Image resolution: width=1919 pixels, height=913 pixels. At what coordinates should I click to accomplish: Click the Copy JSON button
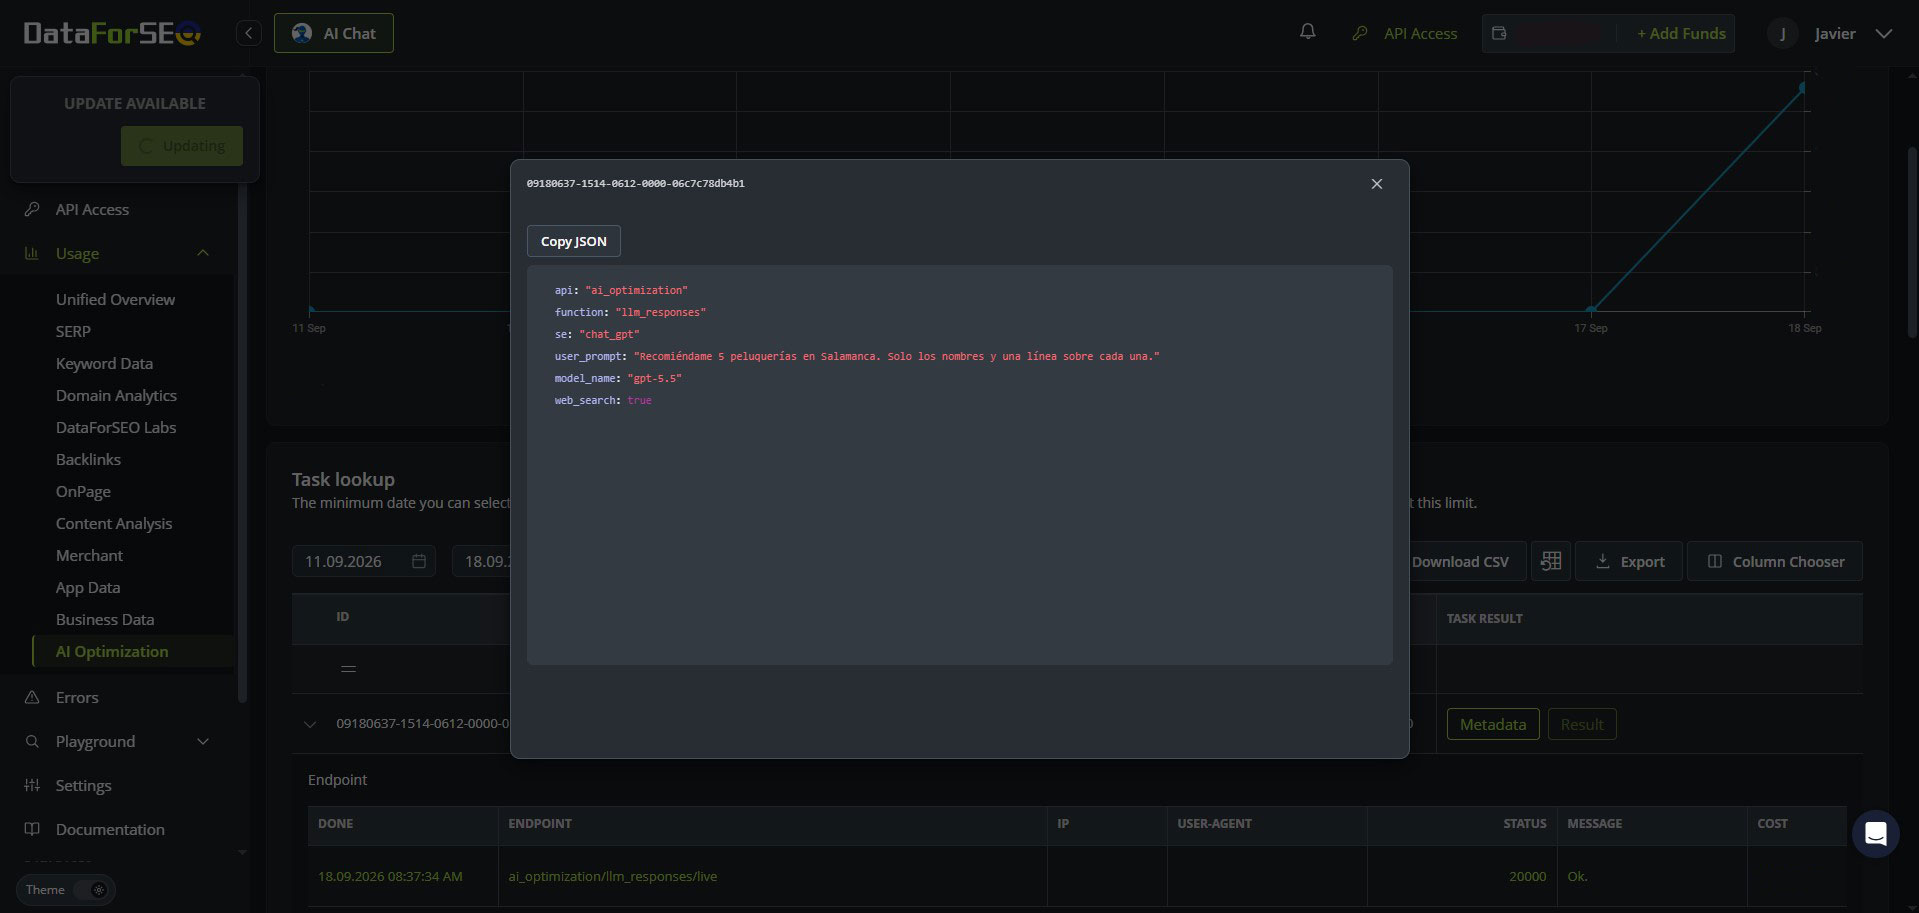[x=574, y=241]
